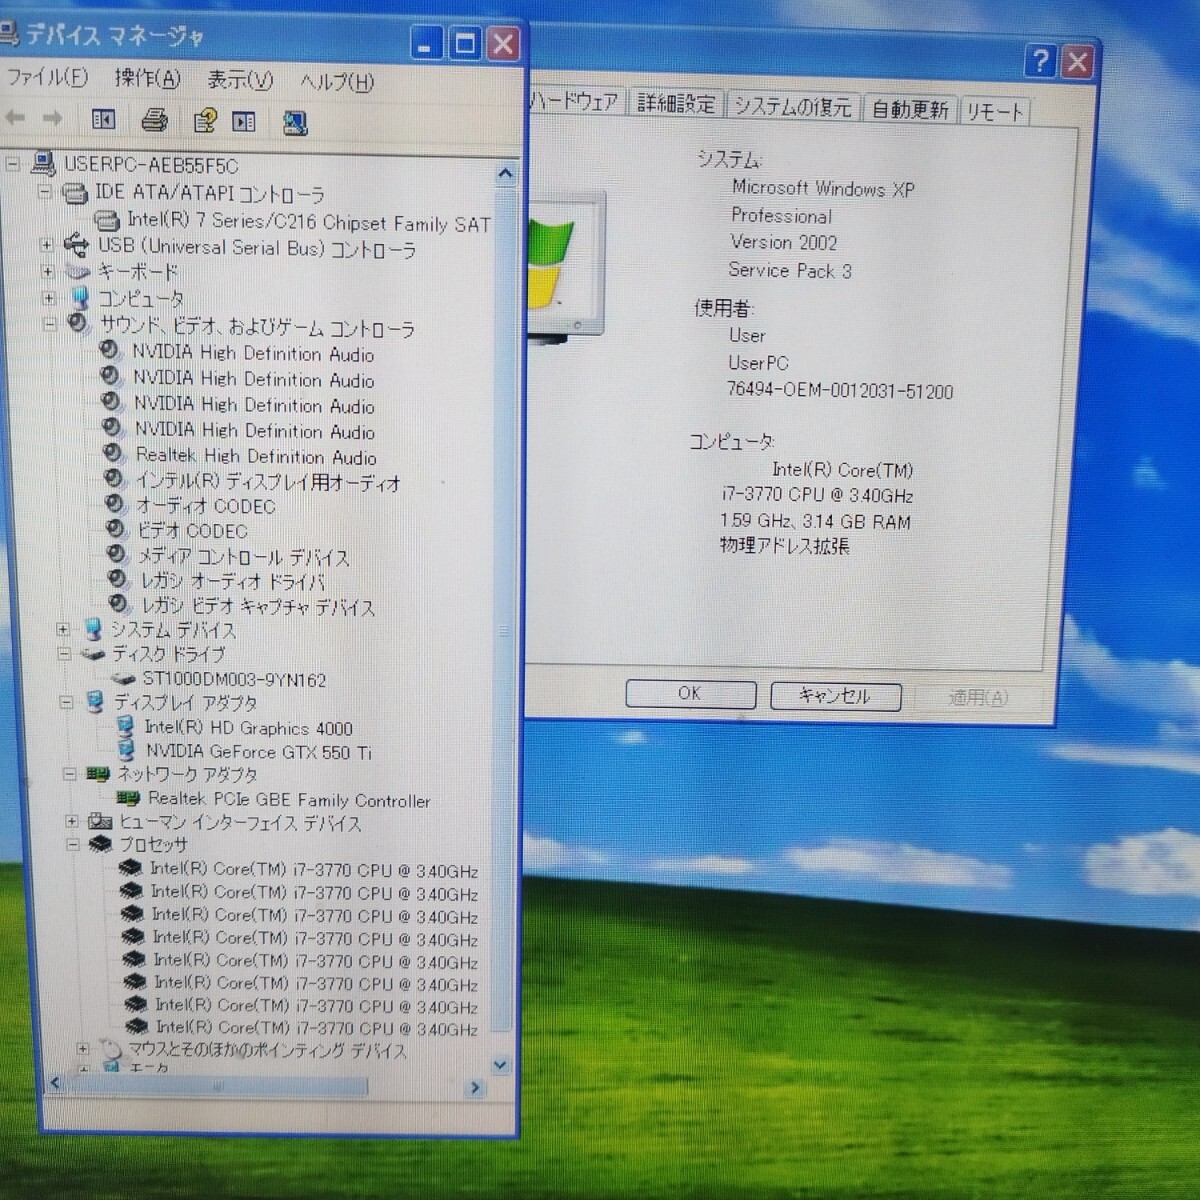Select NVIDIA GeForce GTX 550 Ti adapter
1200x1200 pixels.
click(x=258, y=751)
